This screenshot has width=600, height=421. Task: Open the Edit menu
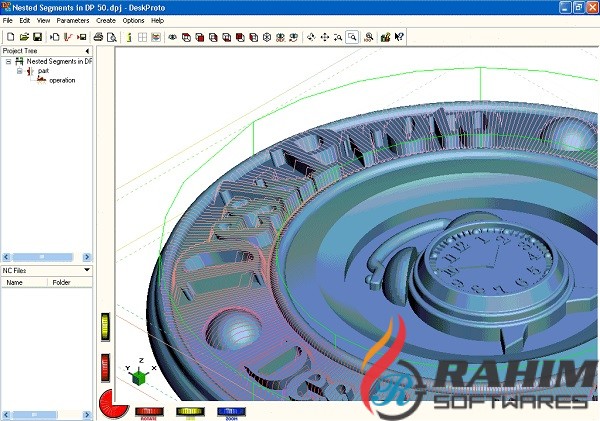24,21
